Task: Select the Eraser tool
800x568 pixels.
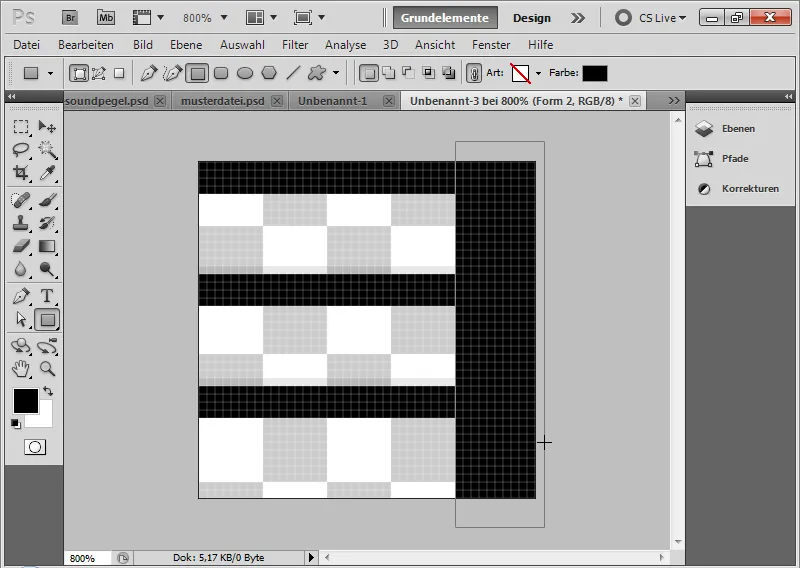Action: tap(21, 246)
